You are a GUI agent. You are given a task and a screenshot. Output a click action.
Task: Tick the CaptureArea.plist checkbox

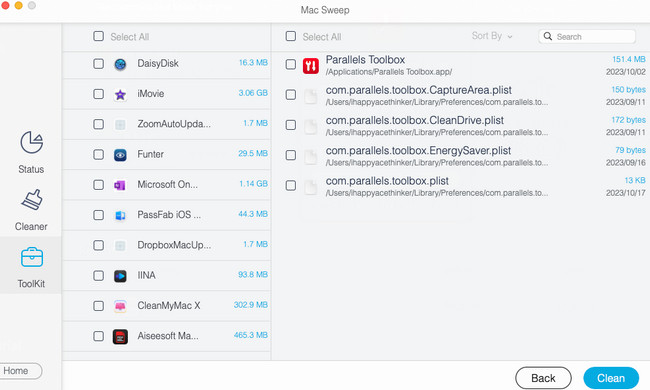pos(291,94)
